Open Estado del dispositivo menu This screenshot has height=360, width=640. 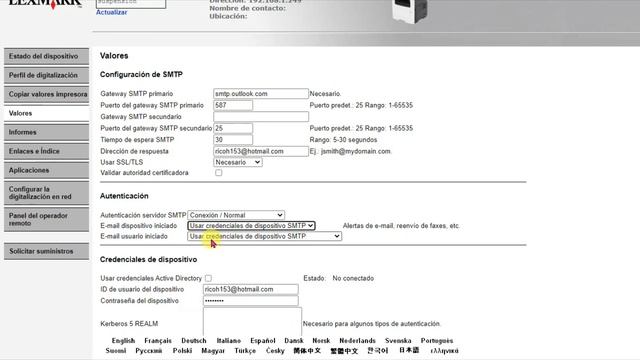[47, 56]
